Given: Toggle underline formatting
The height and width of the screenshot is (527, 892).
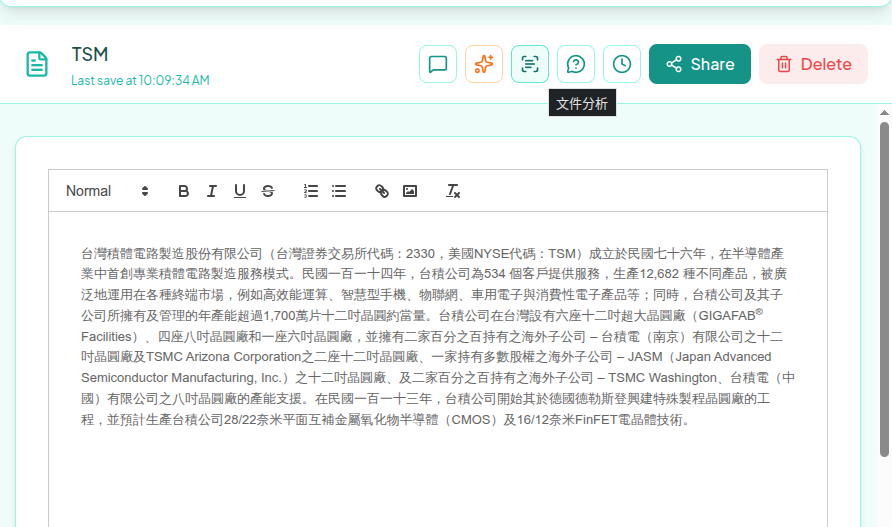Looking at the screenshot, I should 240,191.
